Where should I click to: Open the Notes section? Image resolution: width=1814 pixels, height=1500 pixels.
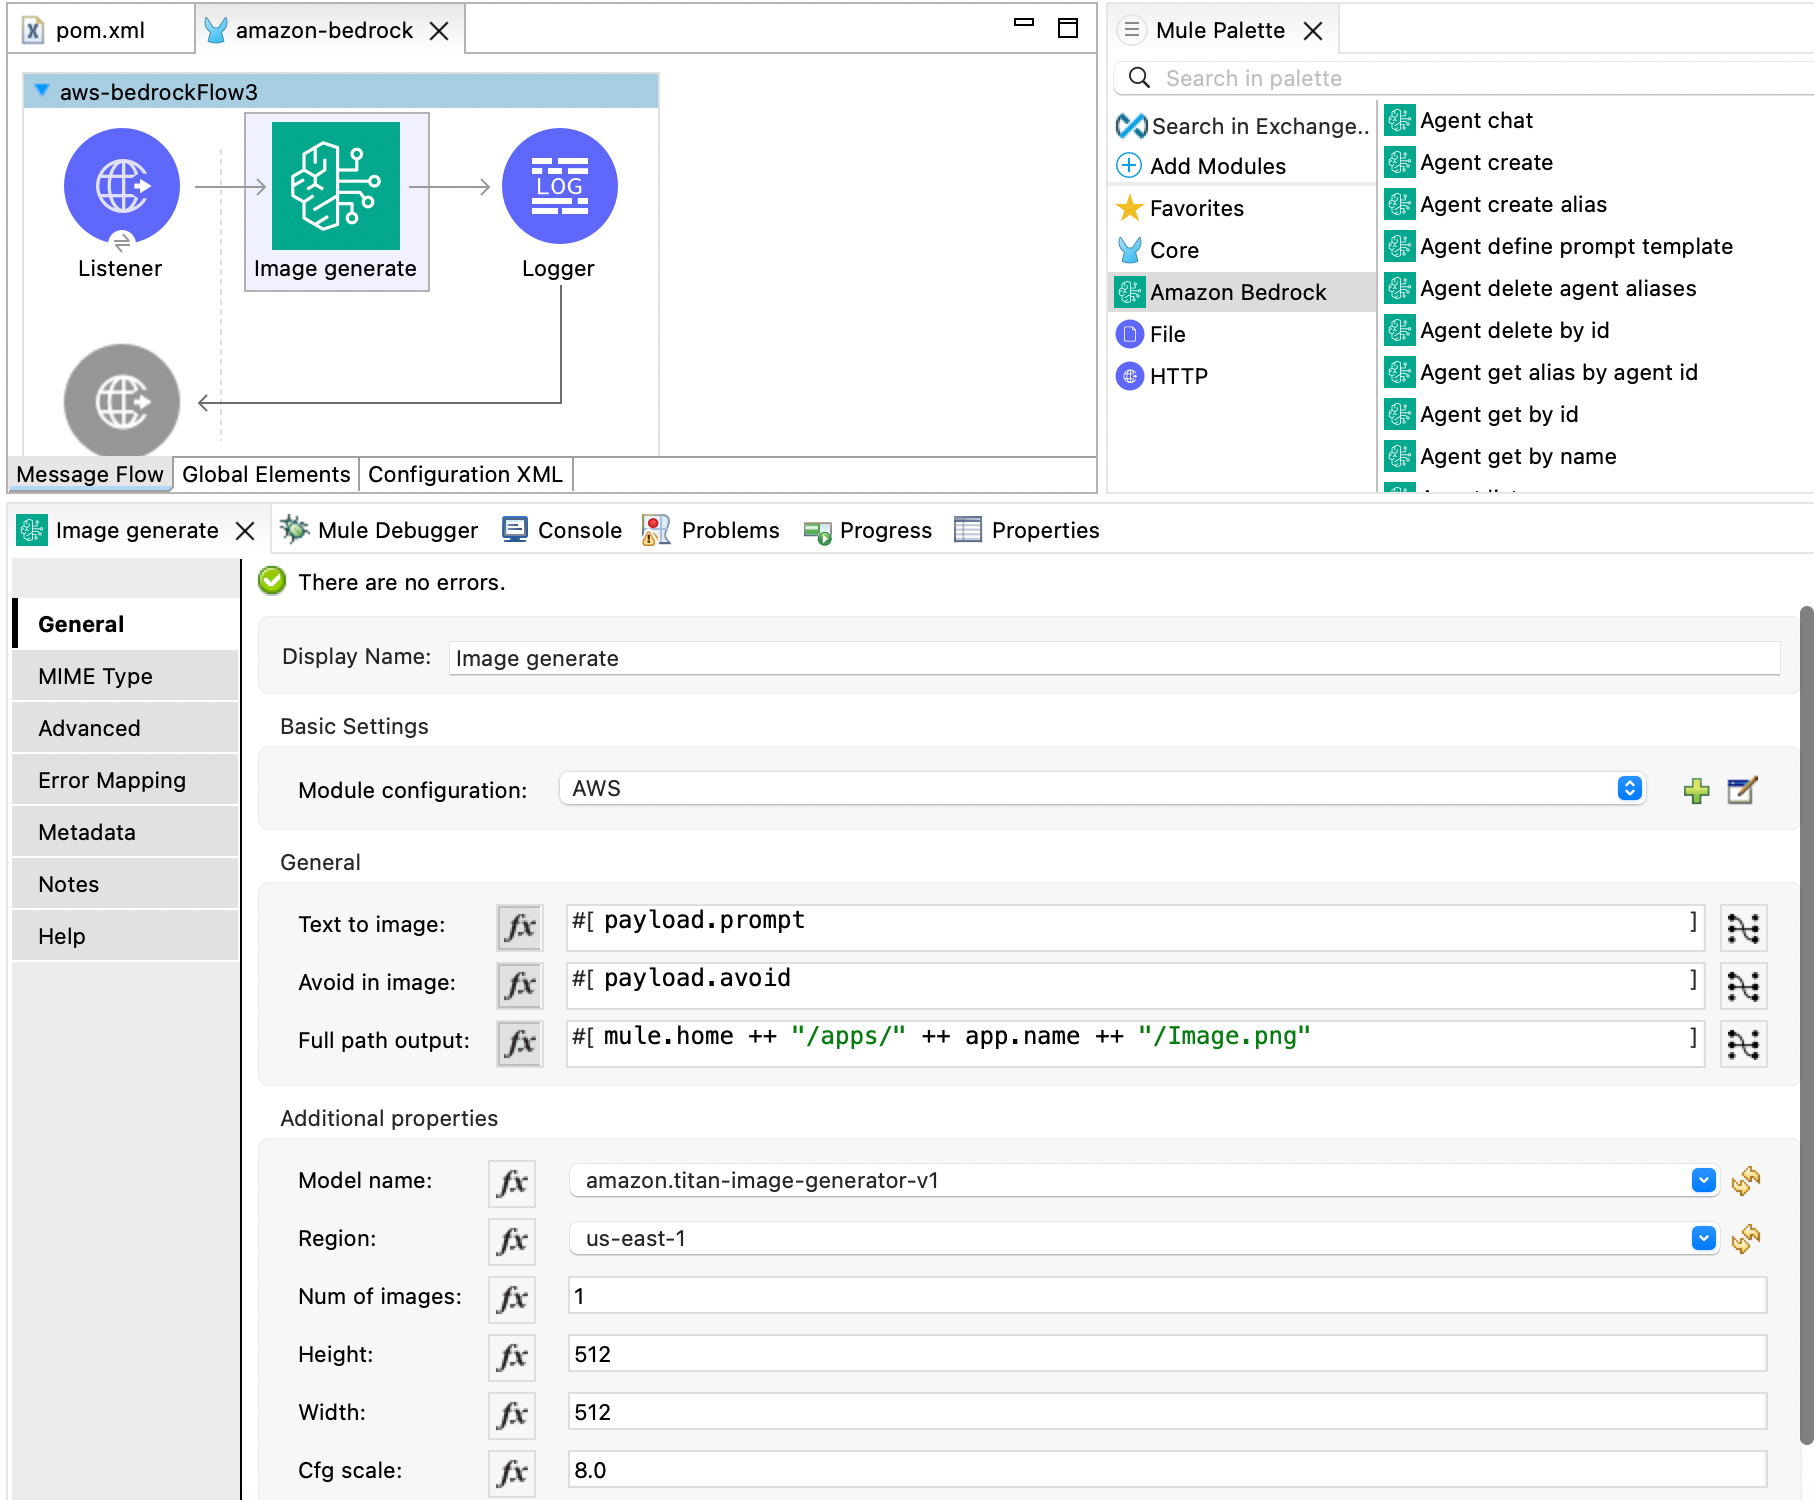point(126,884)
